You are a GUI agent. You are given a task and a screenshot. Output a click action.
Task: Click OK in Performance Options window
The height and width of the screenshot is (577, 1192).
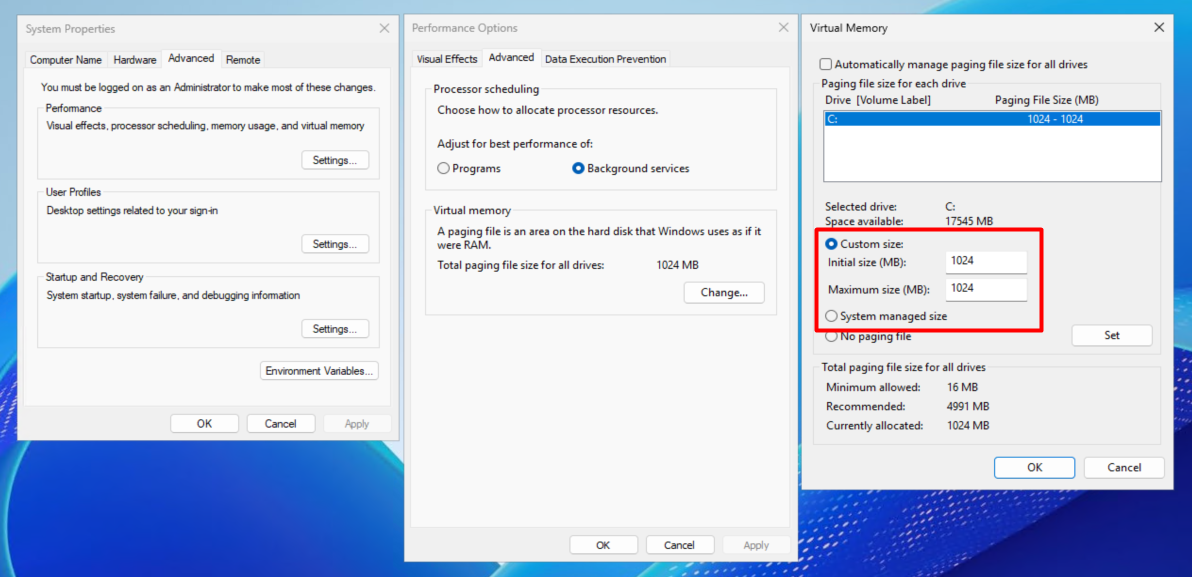[x=603, y=545]
